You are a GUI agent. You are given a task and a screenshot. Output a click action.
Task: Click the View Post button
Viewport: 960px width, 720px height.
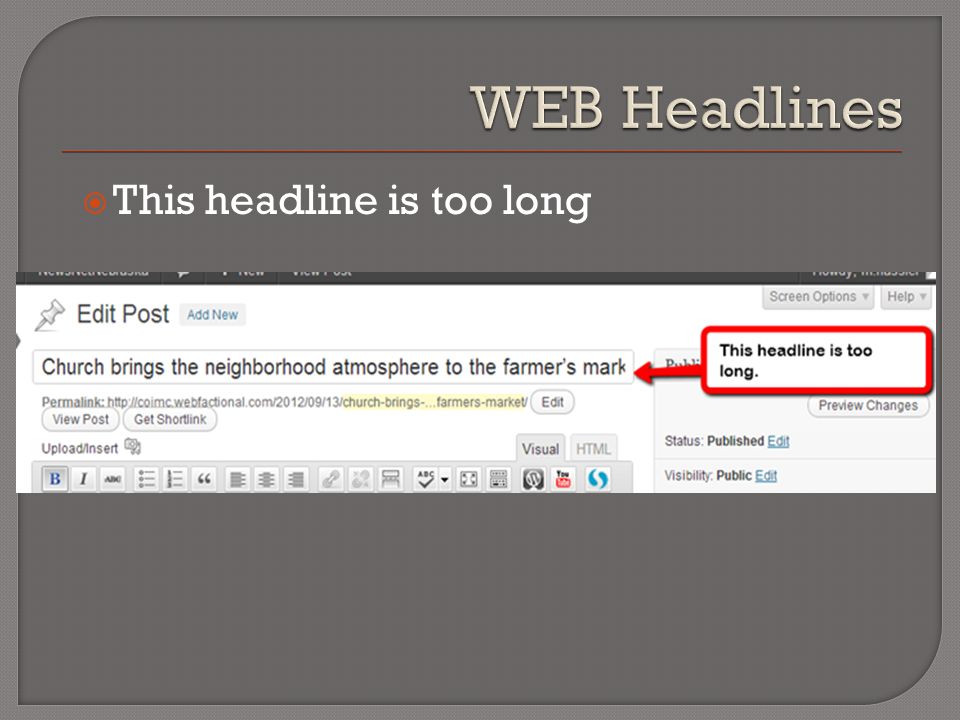[80, 419]
